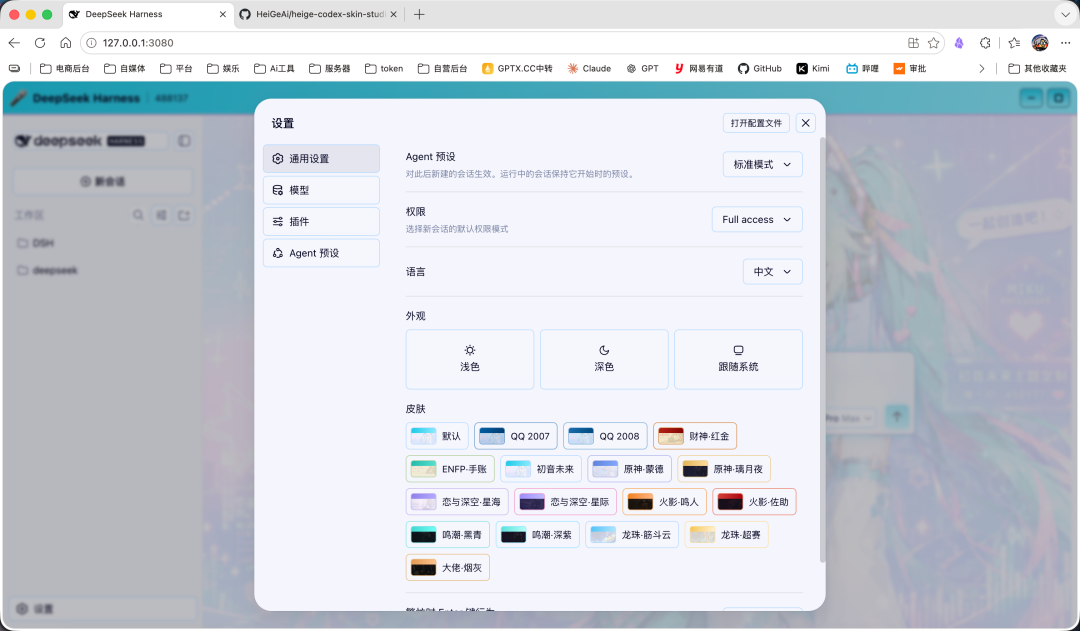Viewport: 1080px width, 631px height.
Task: Go to browser home page icon
Action: click(65, 43)
